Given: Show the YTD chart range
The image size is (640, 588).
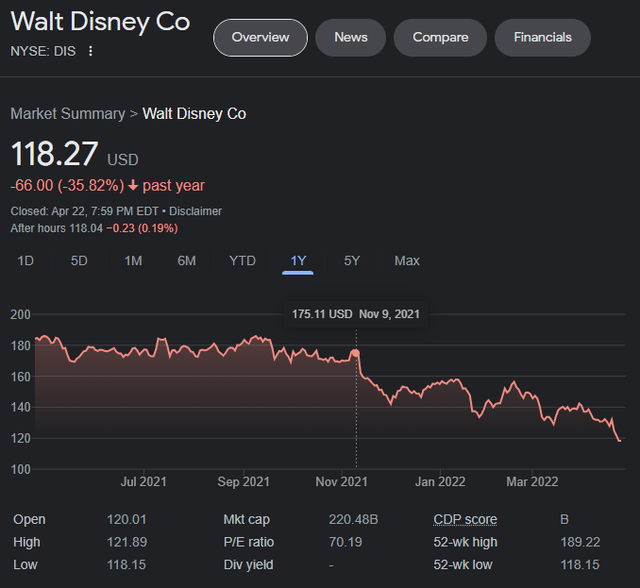Looking at the screenshot, I should pos(242,260).
